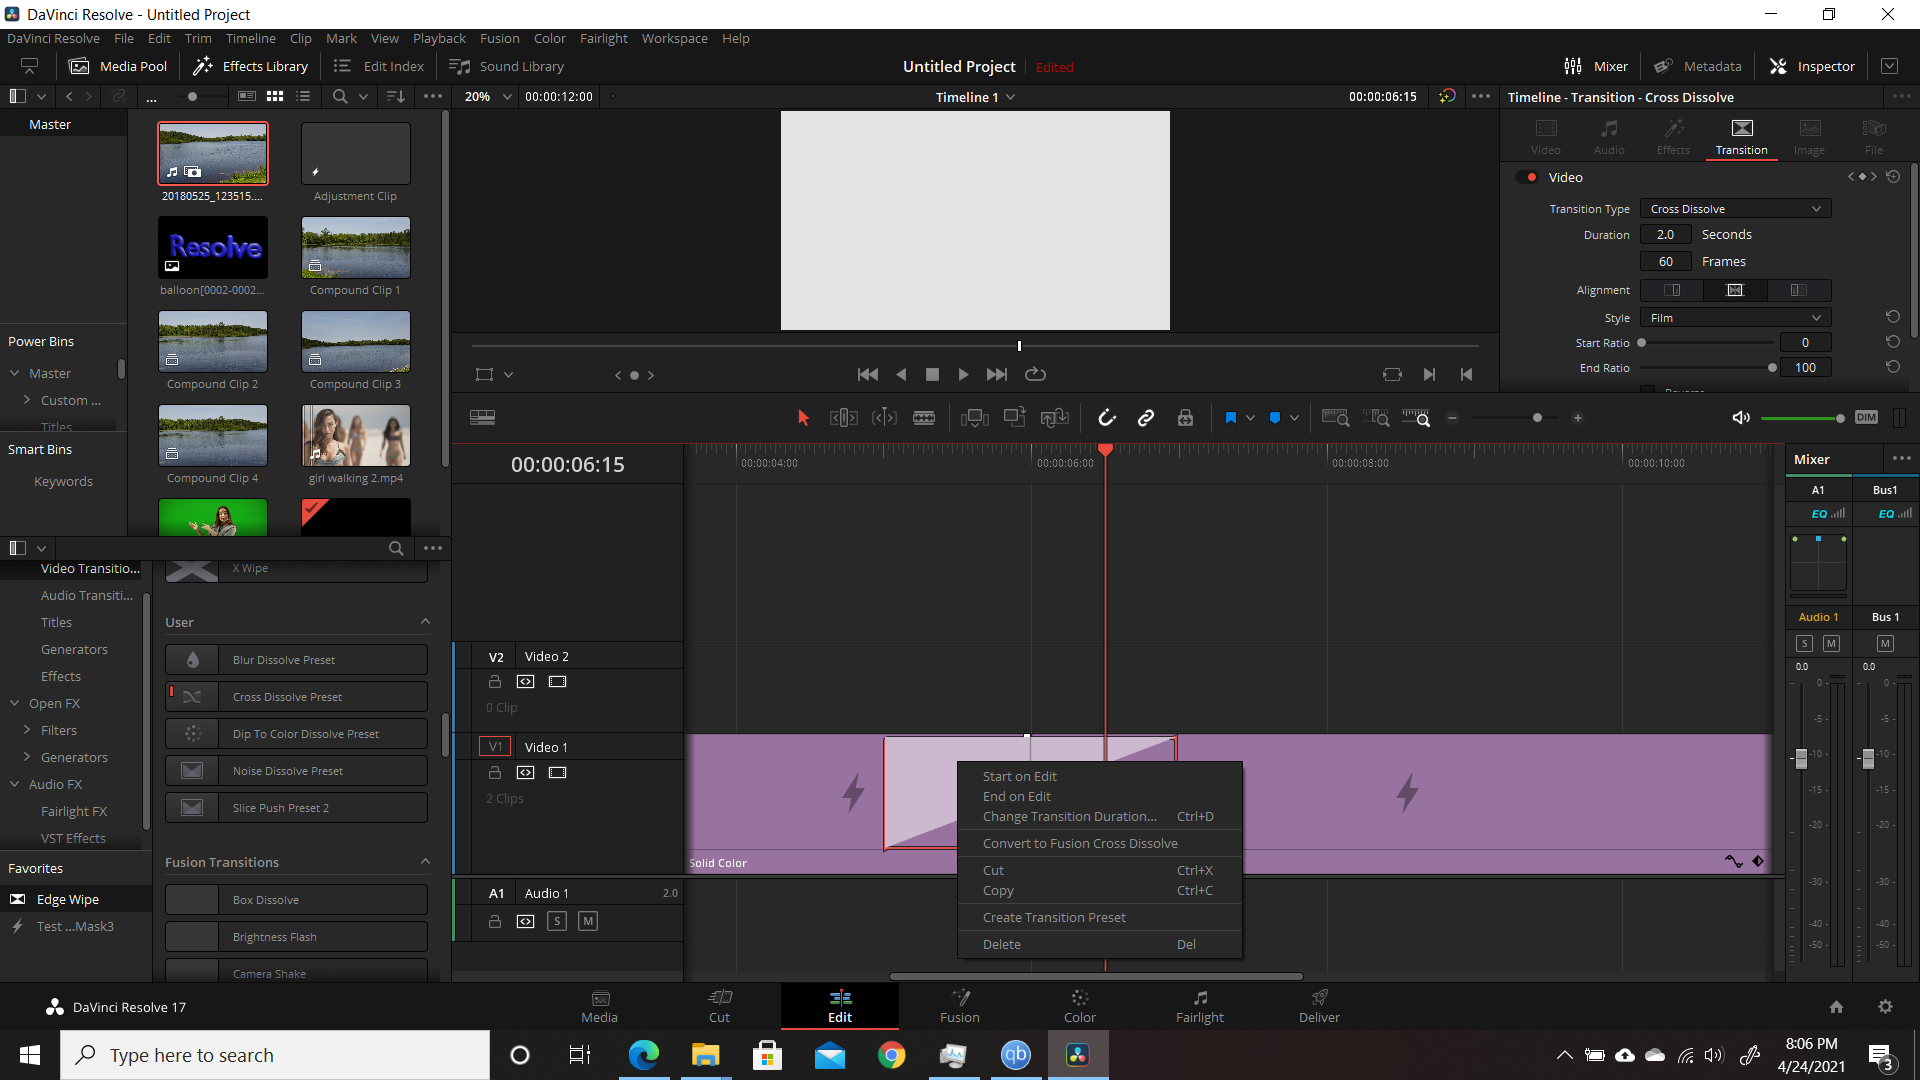Open Google Chrome from the taskbar
The width and height of the screenshot is (1920, 1080).
click(x=891, y=1055)
